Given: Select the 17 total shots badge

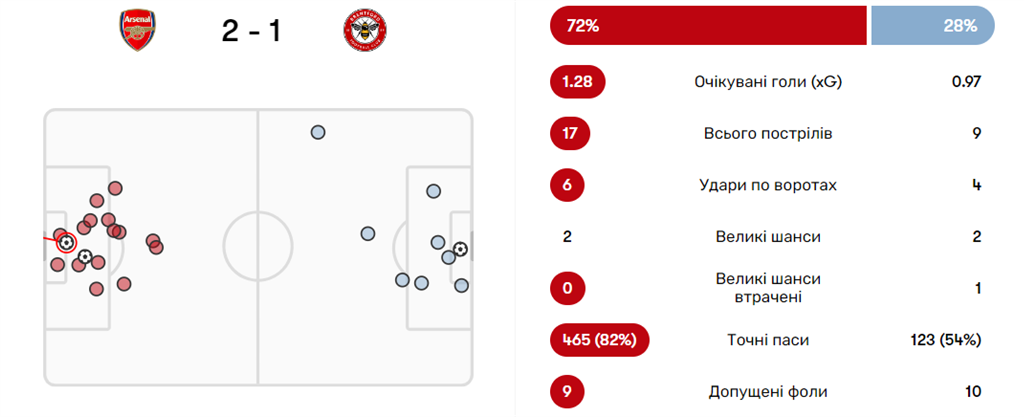Looking at the screenshot, I should 569,133.
